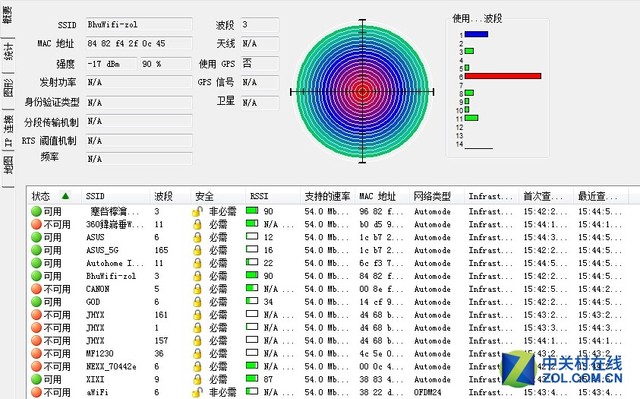The height and width of the screenshot is (399, 640).
Task: Click blue channel 1 usage bar
Action: [476, 34]
